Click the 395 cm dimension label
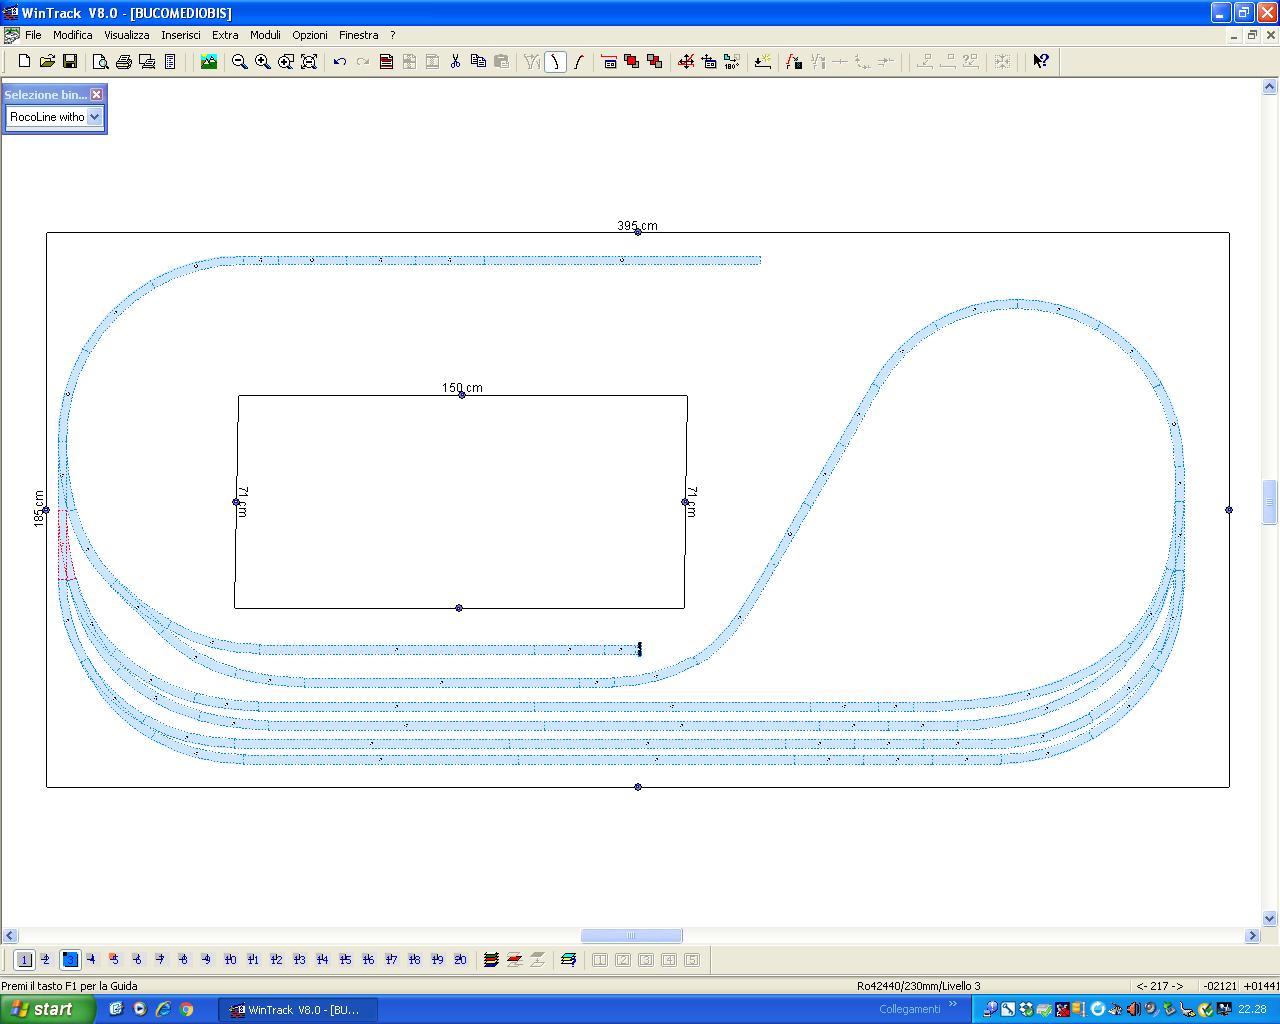This screenshot has width=1280, height=1024. [x=637, y=226]
